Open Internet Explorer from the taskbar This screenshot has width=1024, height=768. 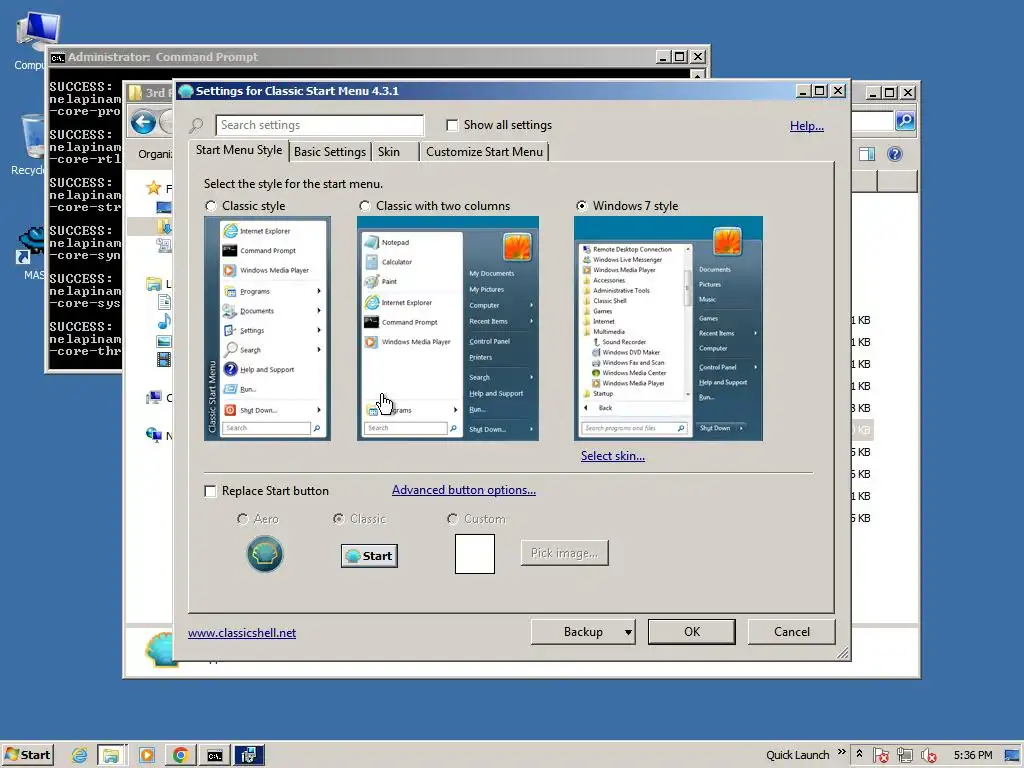tap(80, 755)
